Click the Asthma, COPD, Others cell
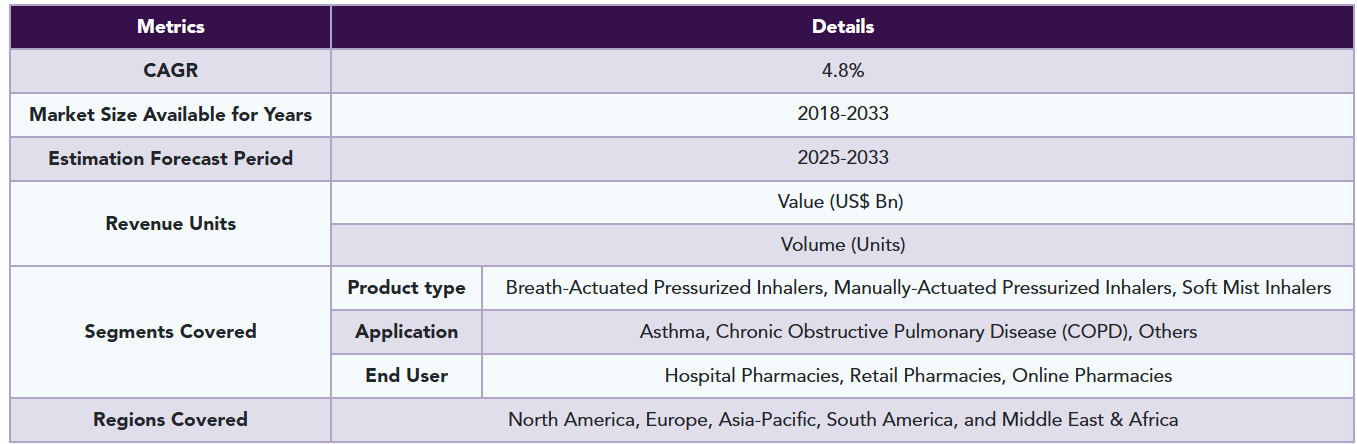Viewport: 1357px width, 444px height. coord(918,332)
